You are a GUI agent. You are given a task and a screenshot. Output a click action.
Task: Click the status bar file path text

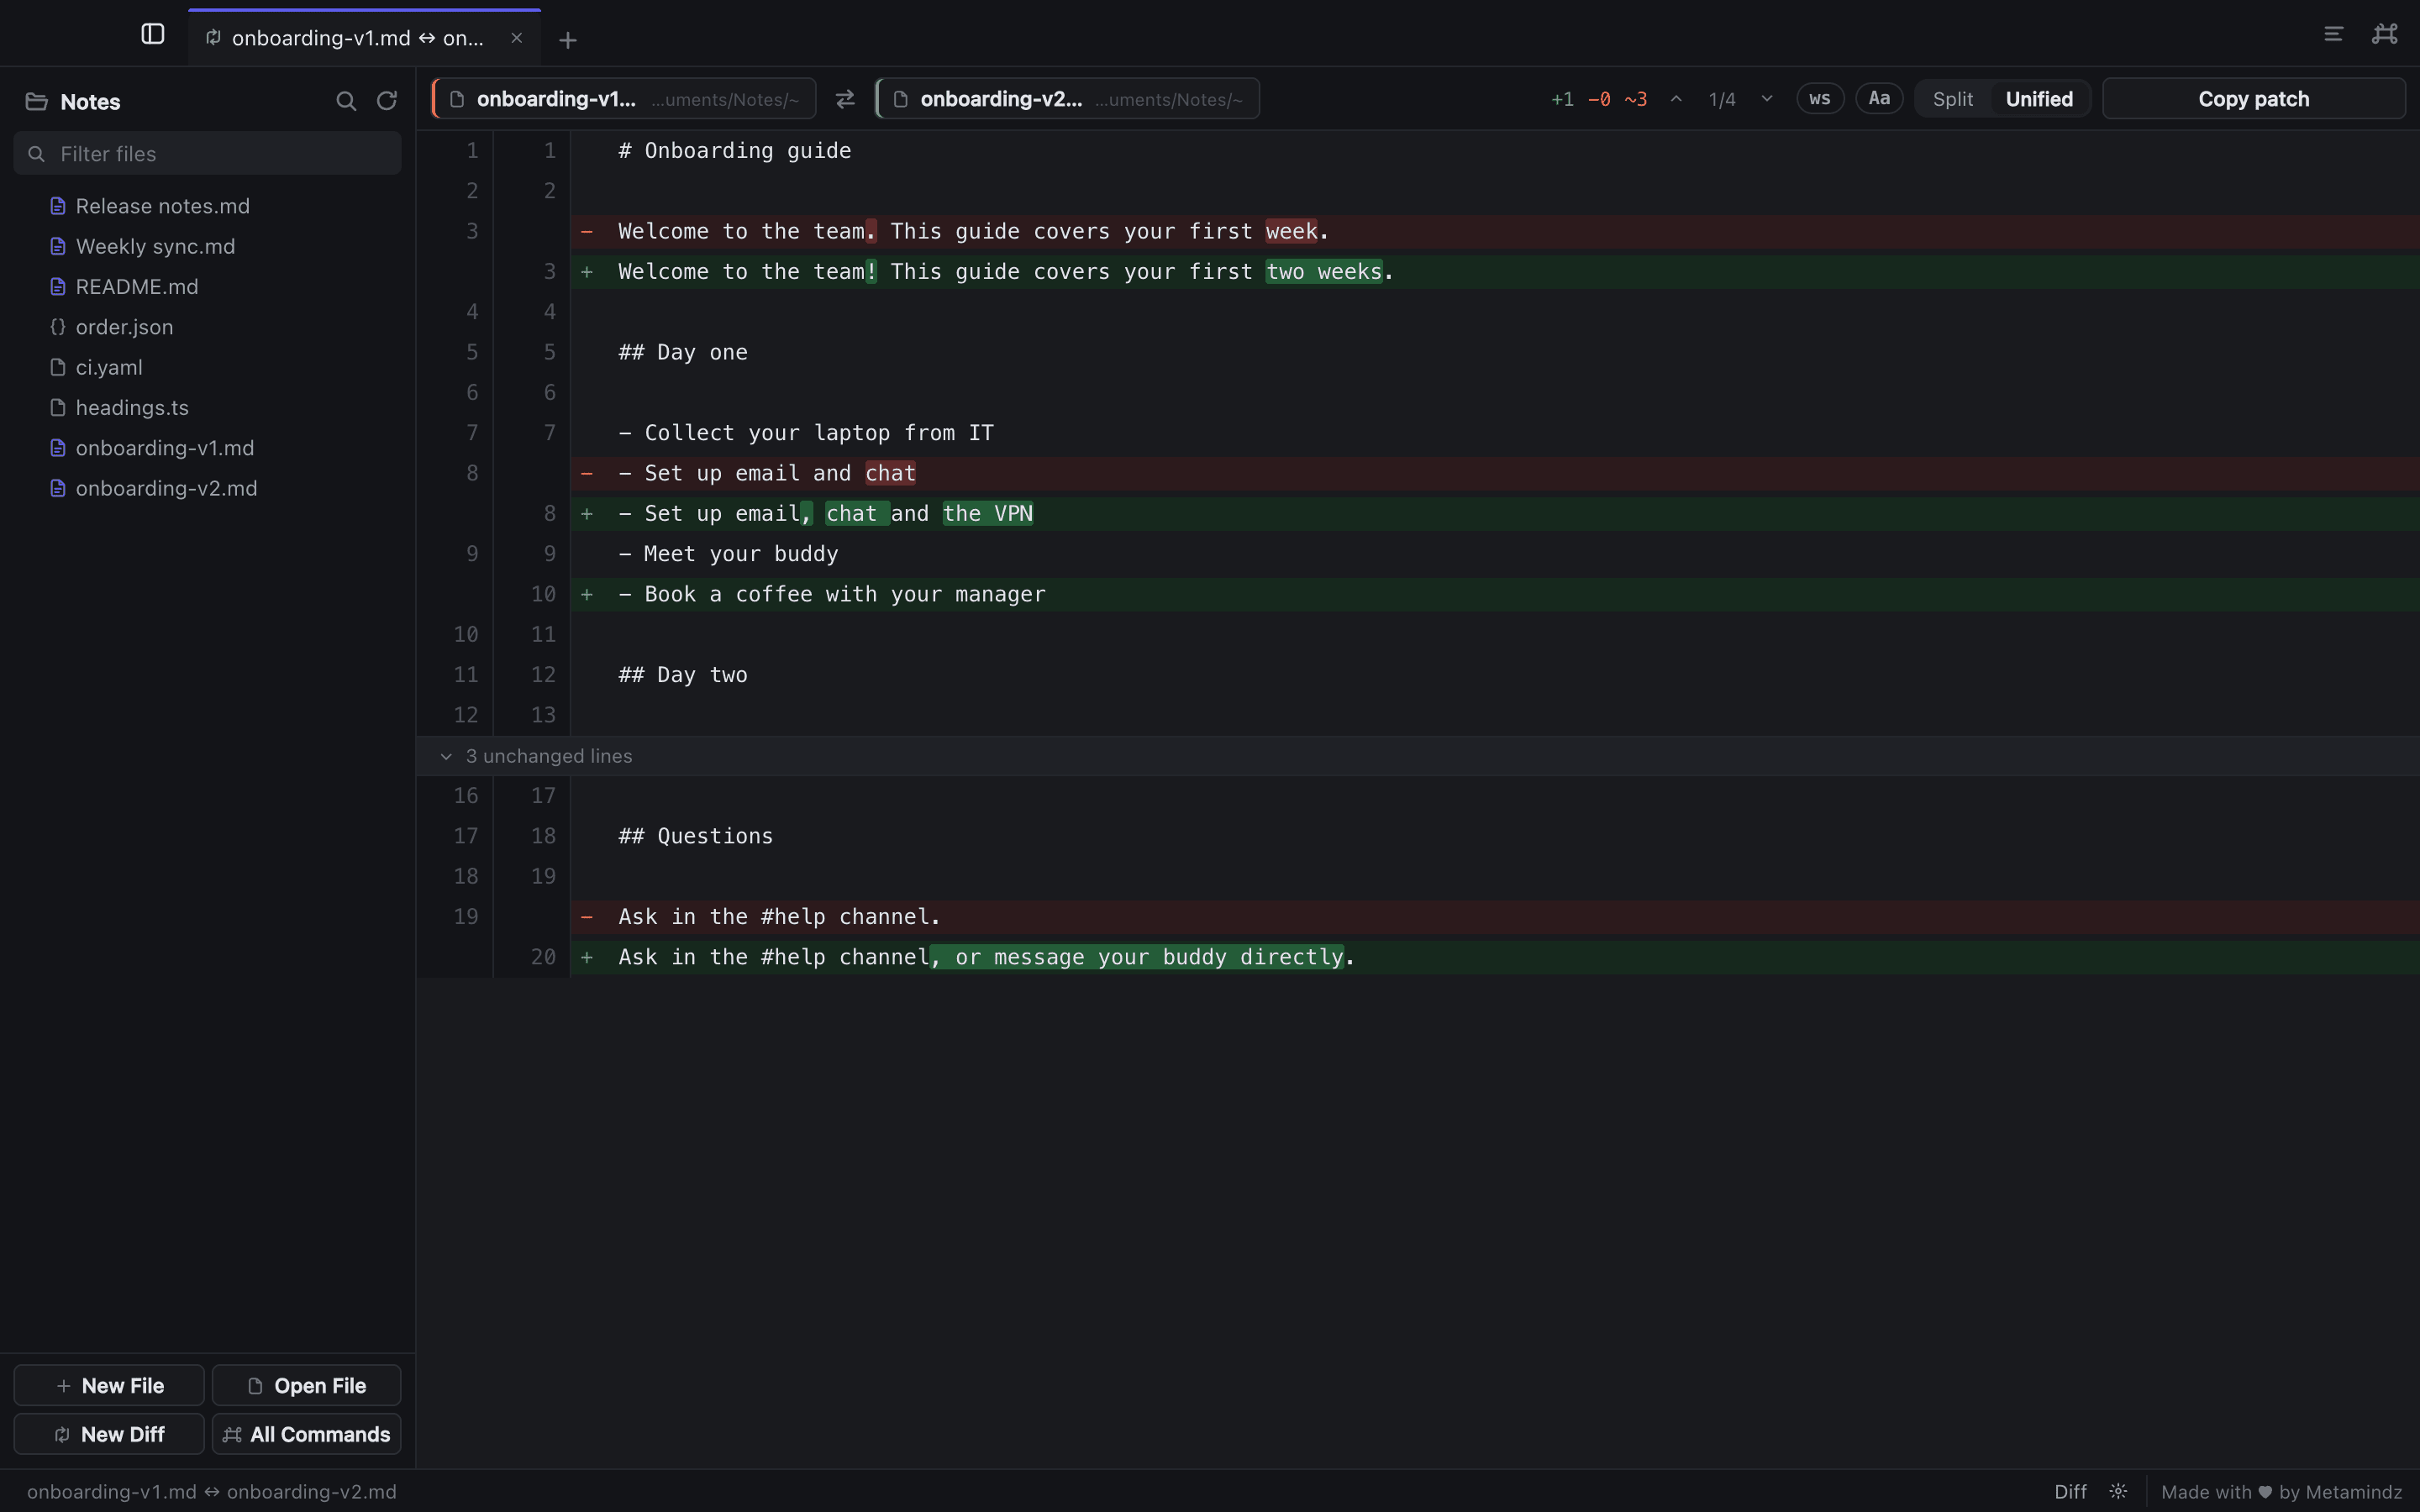point(212,1492)
